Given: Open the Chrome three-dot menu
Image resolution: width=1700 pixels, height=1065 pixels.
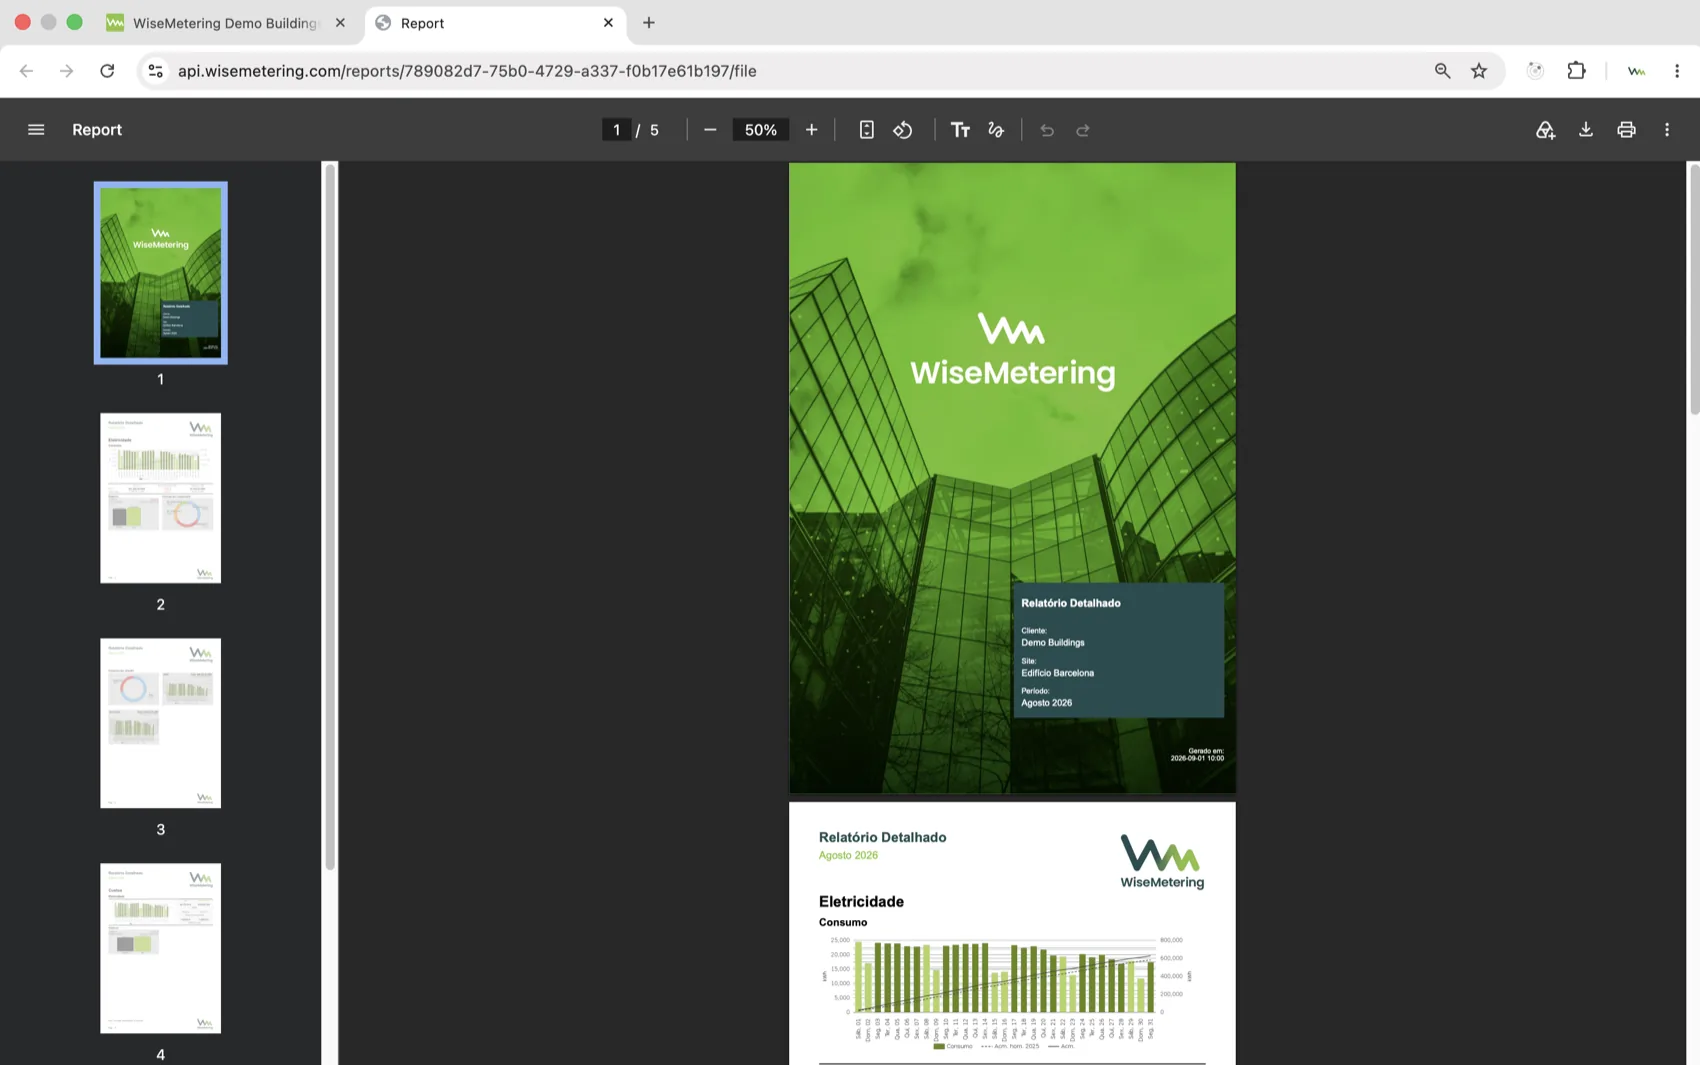Looking at the screenshot, I should pos(1677,71).
